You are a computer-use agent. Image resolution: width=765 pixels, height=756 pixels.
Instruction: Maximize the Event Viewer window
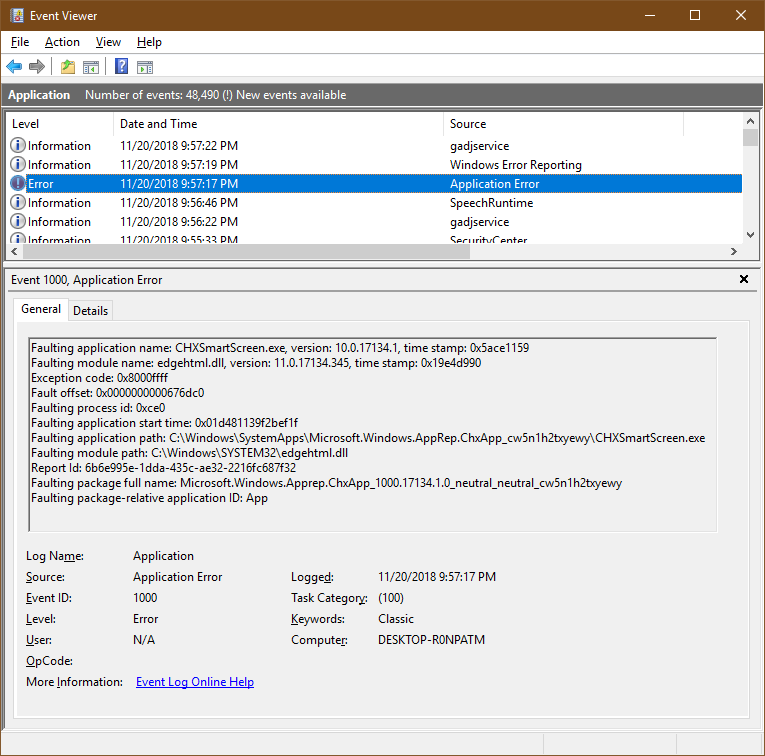[x=695, y=15]
